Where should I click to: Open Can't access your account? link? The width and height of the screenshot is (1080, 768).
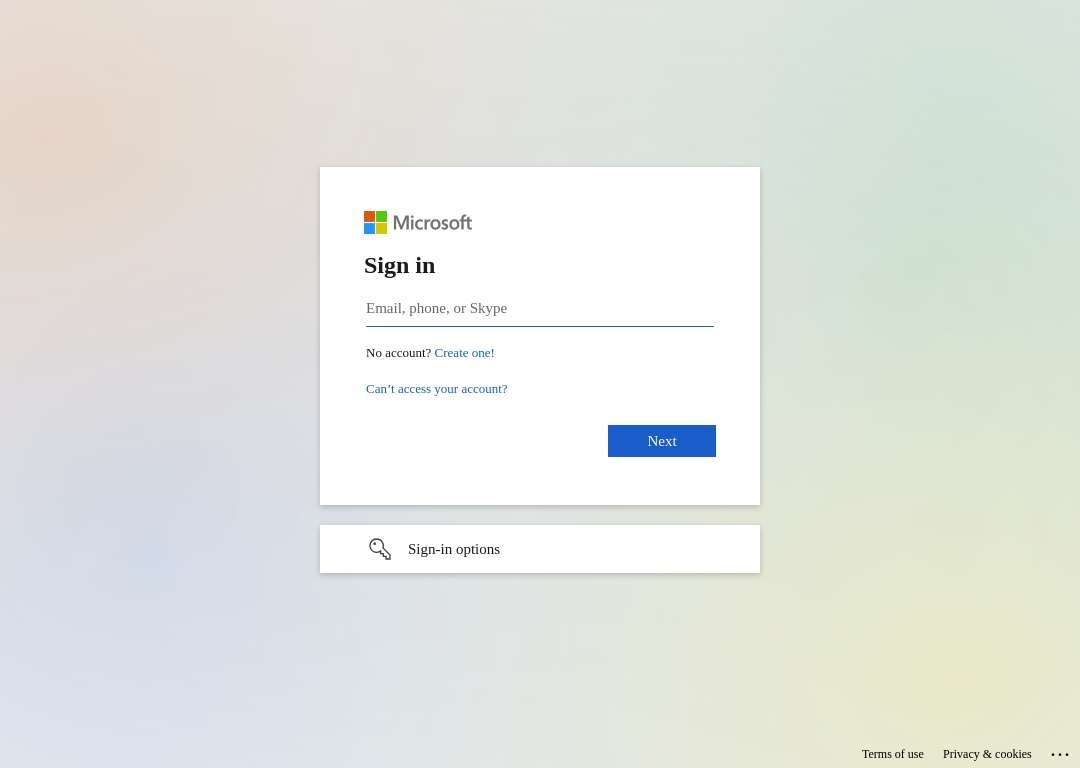click(x=437, y=388)
